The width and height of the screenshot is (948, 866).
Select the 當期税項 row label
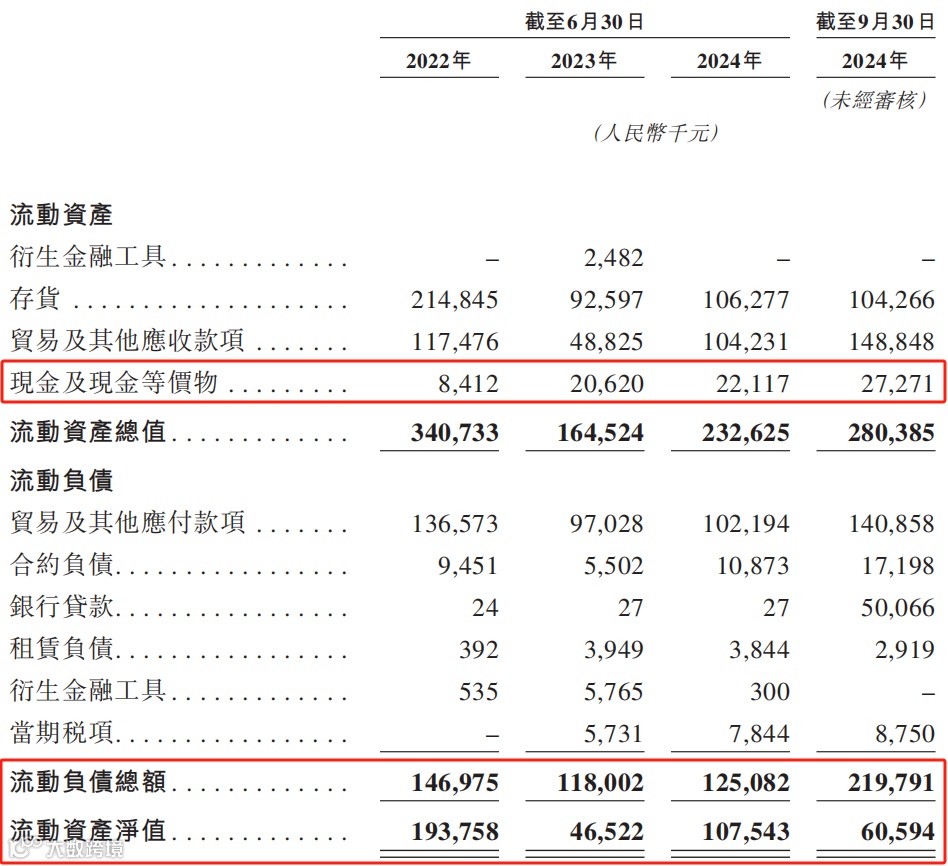point(61,732)
